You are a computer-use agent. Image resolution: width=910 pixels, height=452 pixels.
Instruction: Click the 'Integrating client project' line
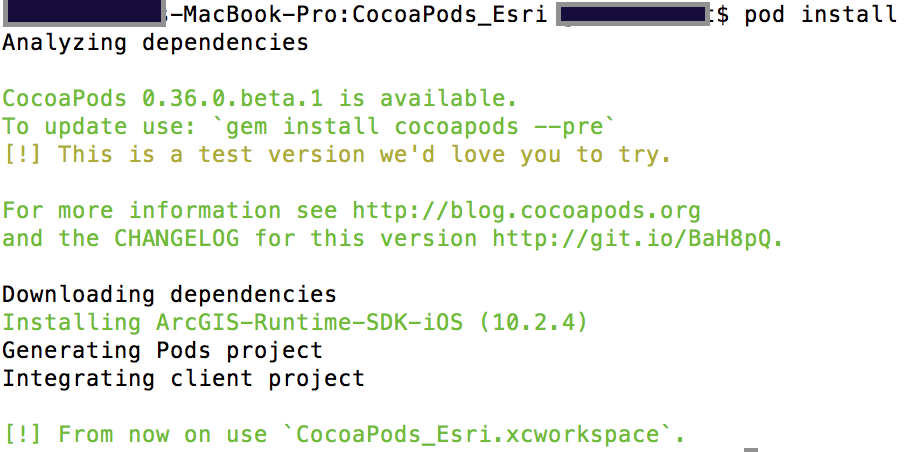pyautogui.click(x=183, y=378)
